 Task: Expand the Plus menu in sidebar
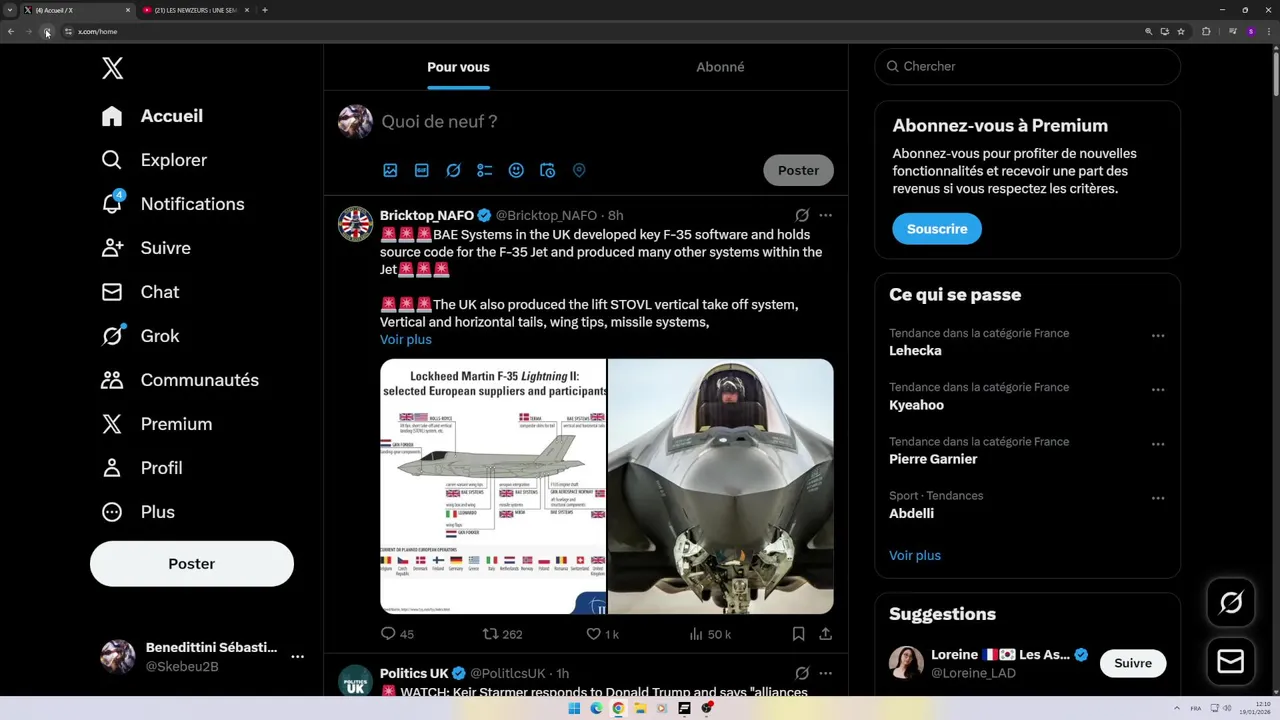pyautogui.click(x=138, y=512)
